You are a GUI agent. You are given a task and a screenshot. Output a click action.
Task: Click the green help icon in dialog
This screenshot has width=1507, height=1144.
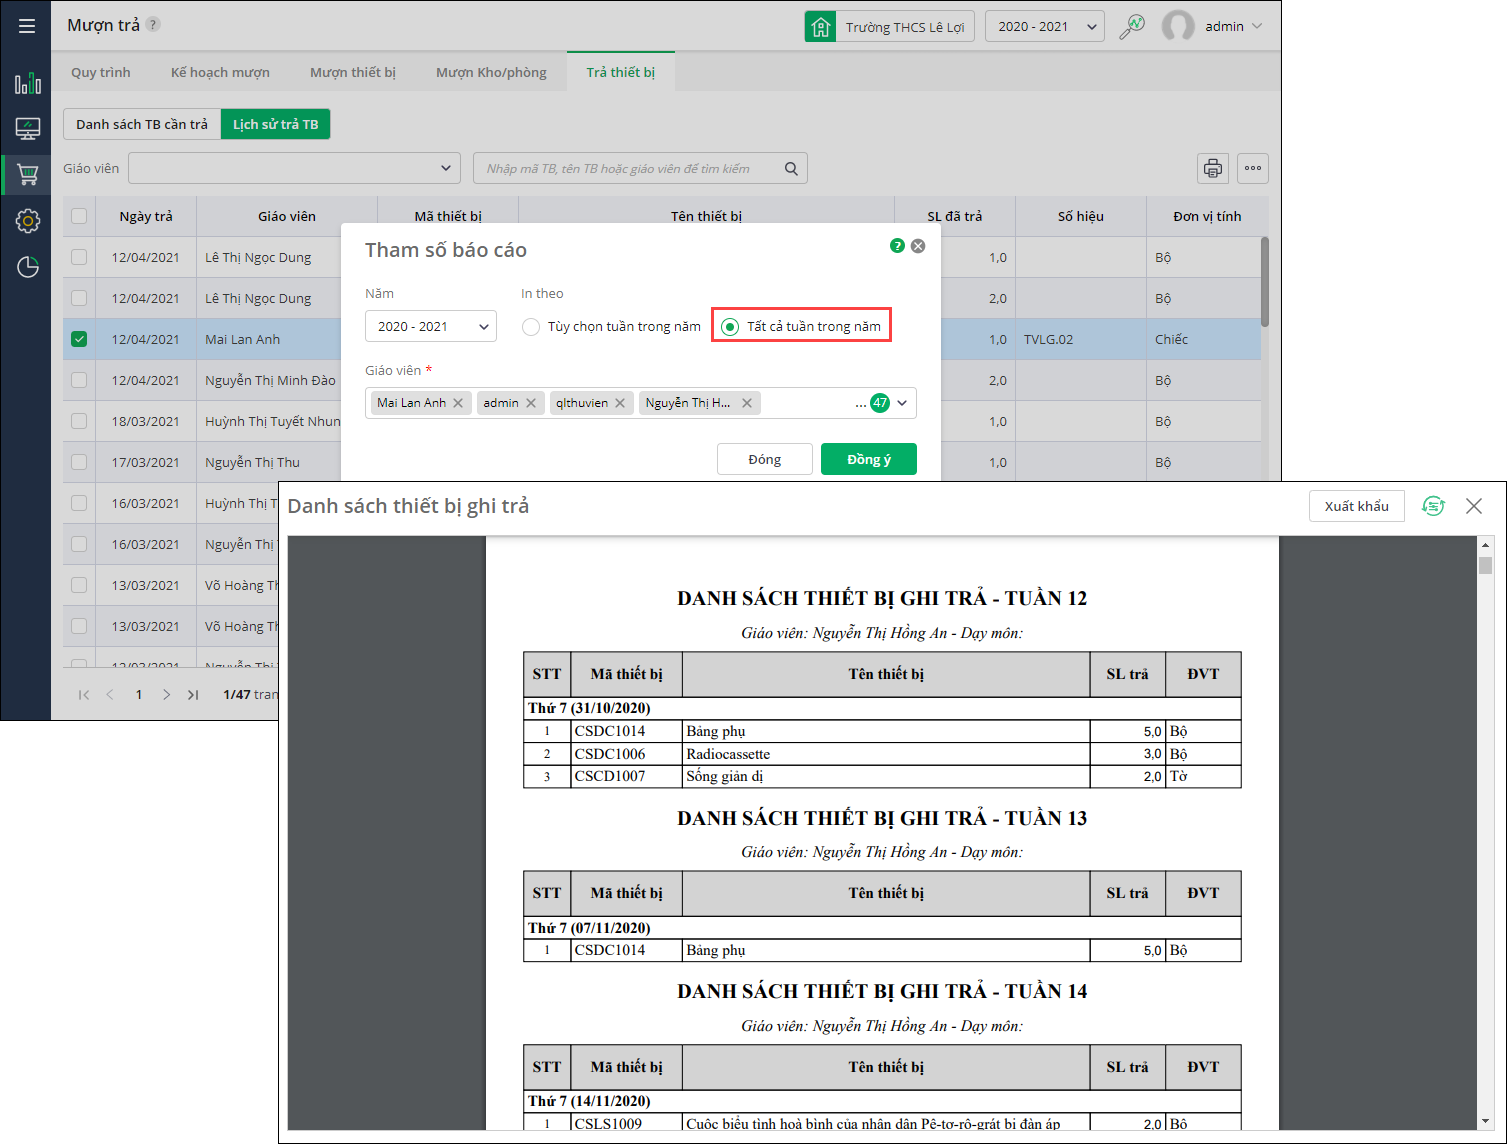coord(897,246)
